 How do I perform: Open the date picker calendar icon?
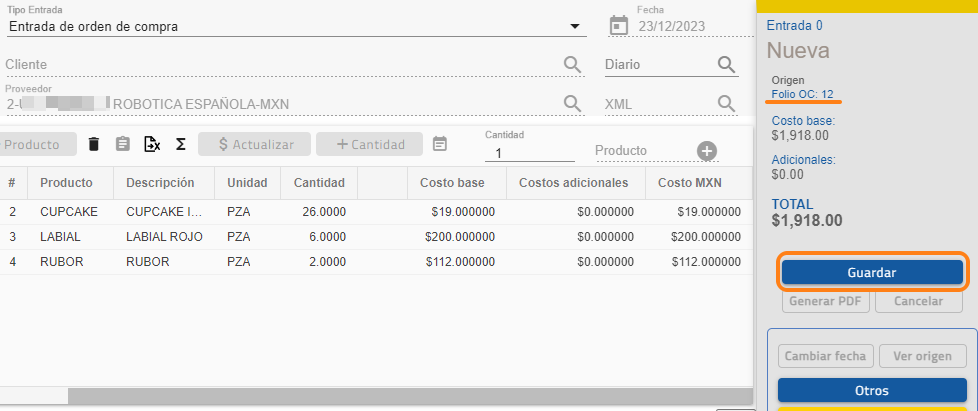[619, 26]
